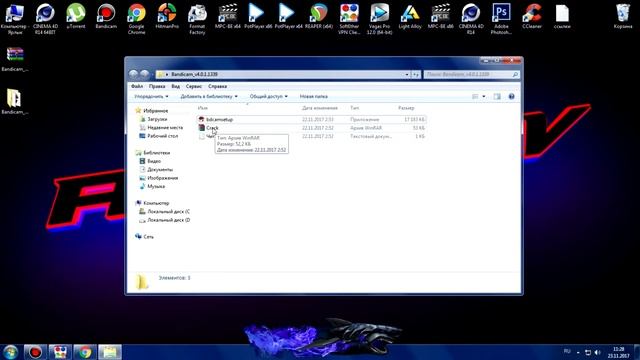Select the Корзина recycle bin icon

pos(623,16)
